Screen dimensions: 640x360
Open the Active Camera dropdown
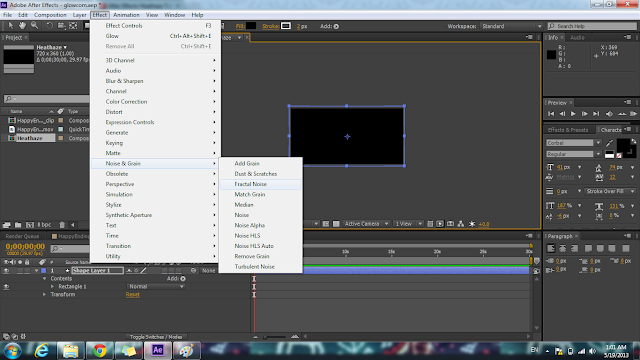(366, 224)
